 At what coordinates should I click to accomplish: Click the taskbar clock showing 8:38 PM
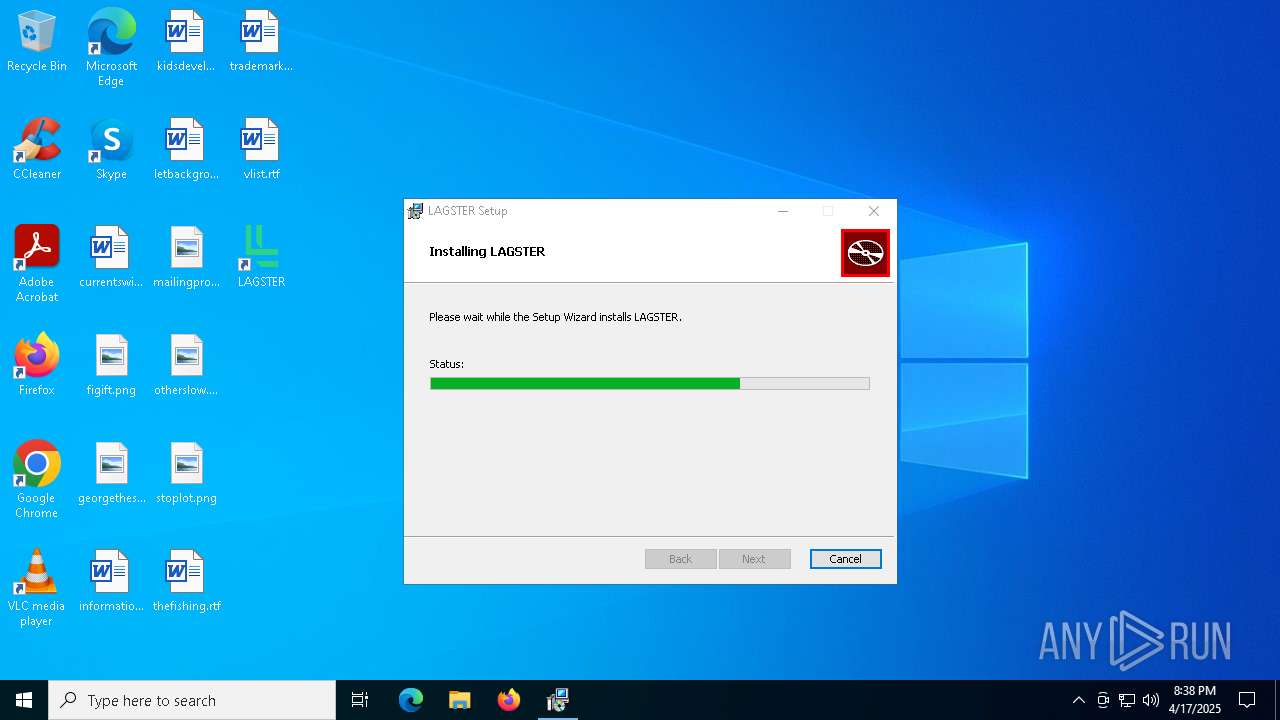1194,700
